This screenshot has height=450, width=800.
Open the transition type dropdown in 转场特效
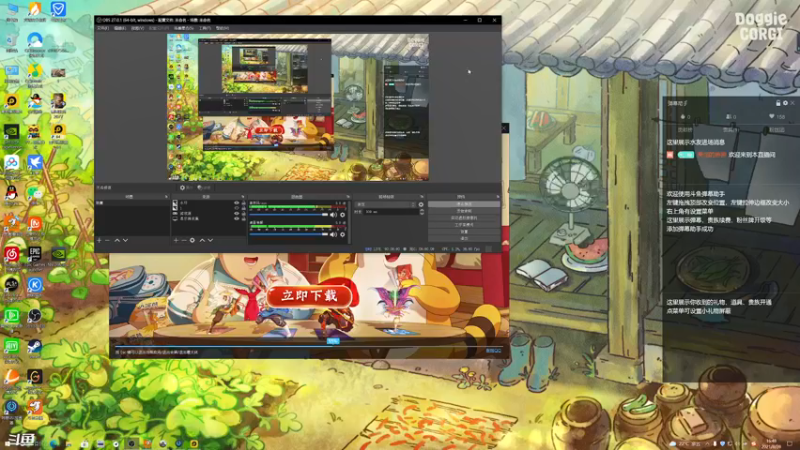coord(385,205)
